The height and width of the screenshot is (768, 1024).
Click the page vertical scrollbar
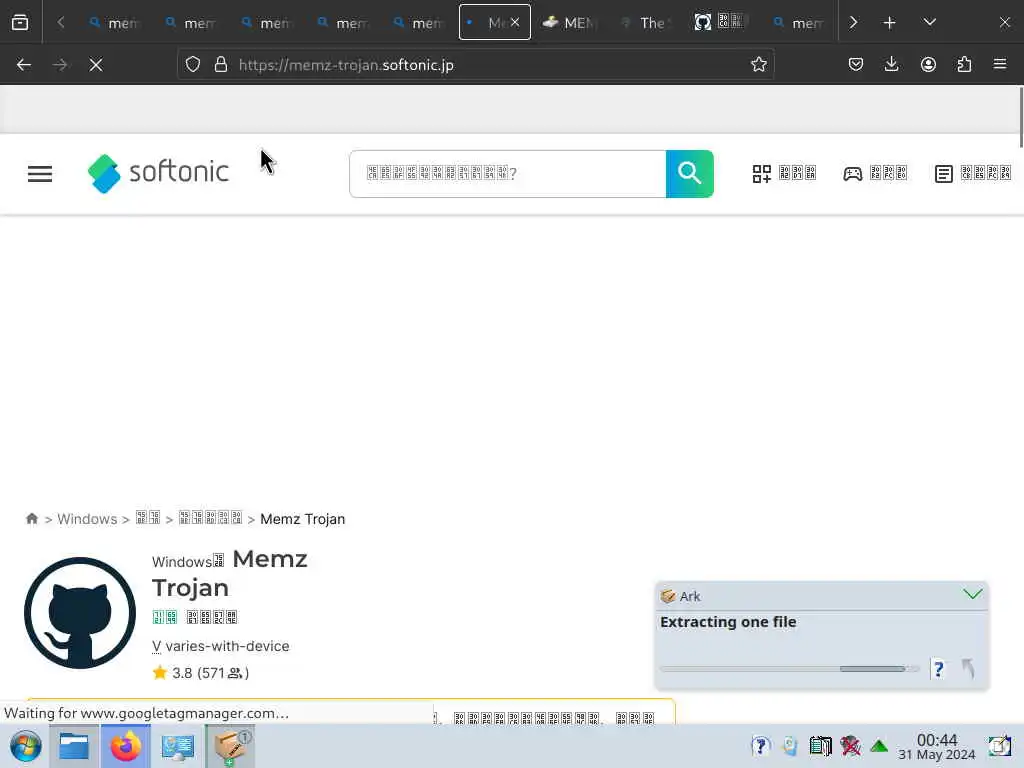coord(1019,118)
